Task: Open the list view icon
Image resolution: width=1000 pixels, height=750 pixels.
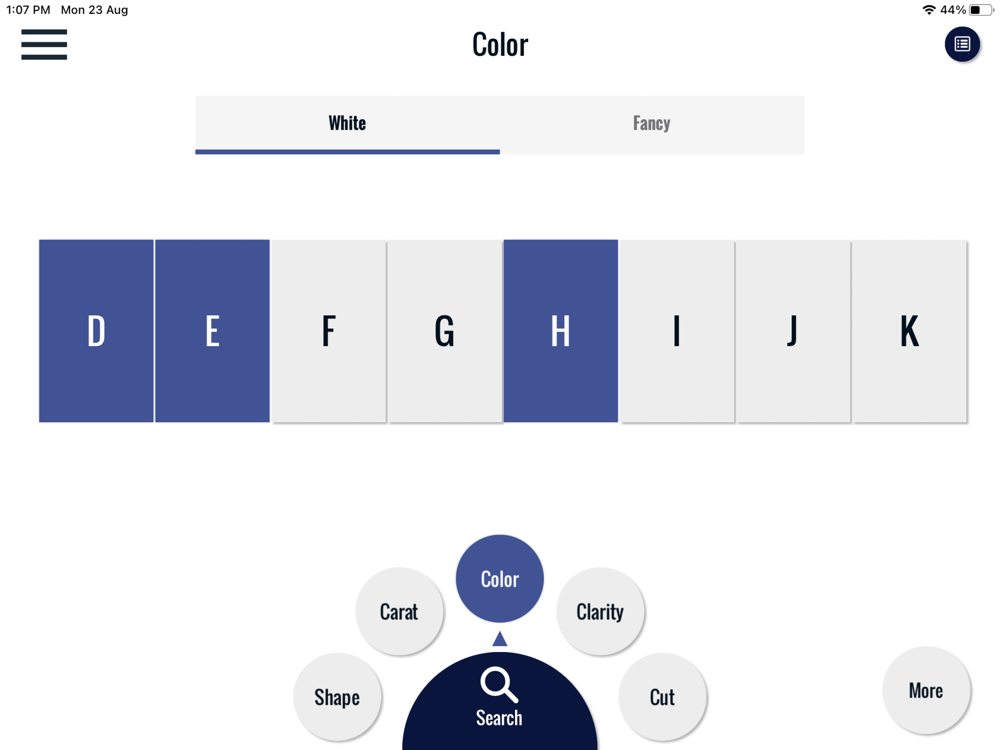Action: [x=962, y=44]
